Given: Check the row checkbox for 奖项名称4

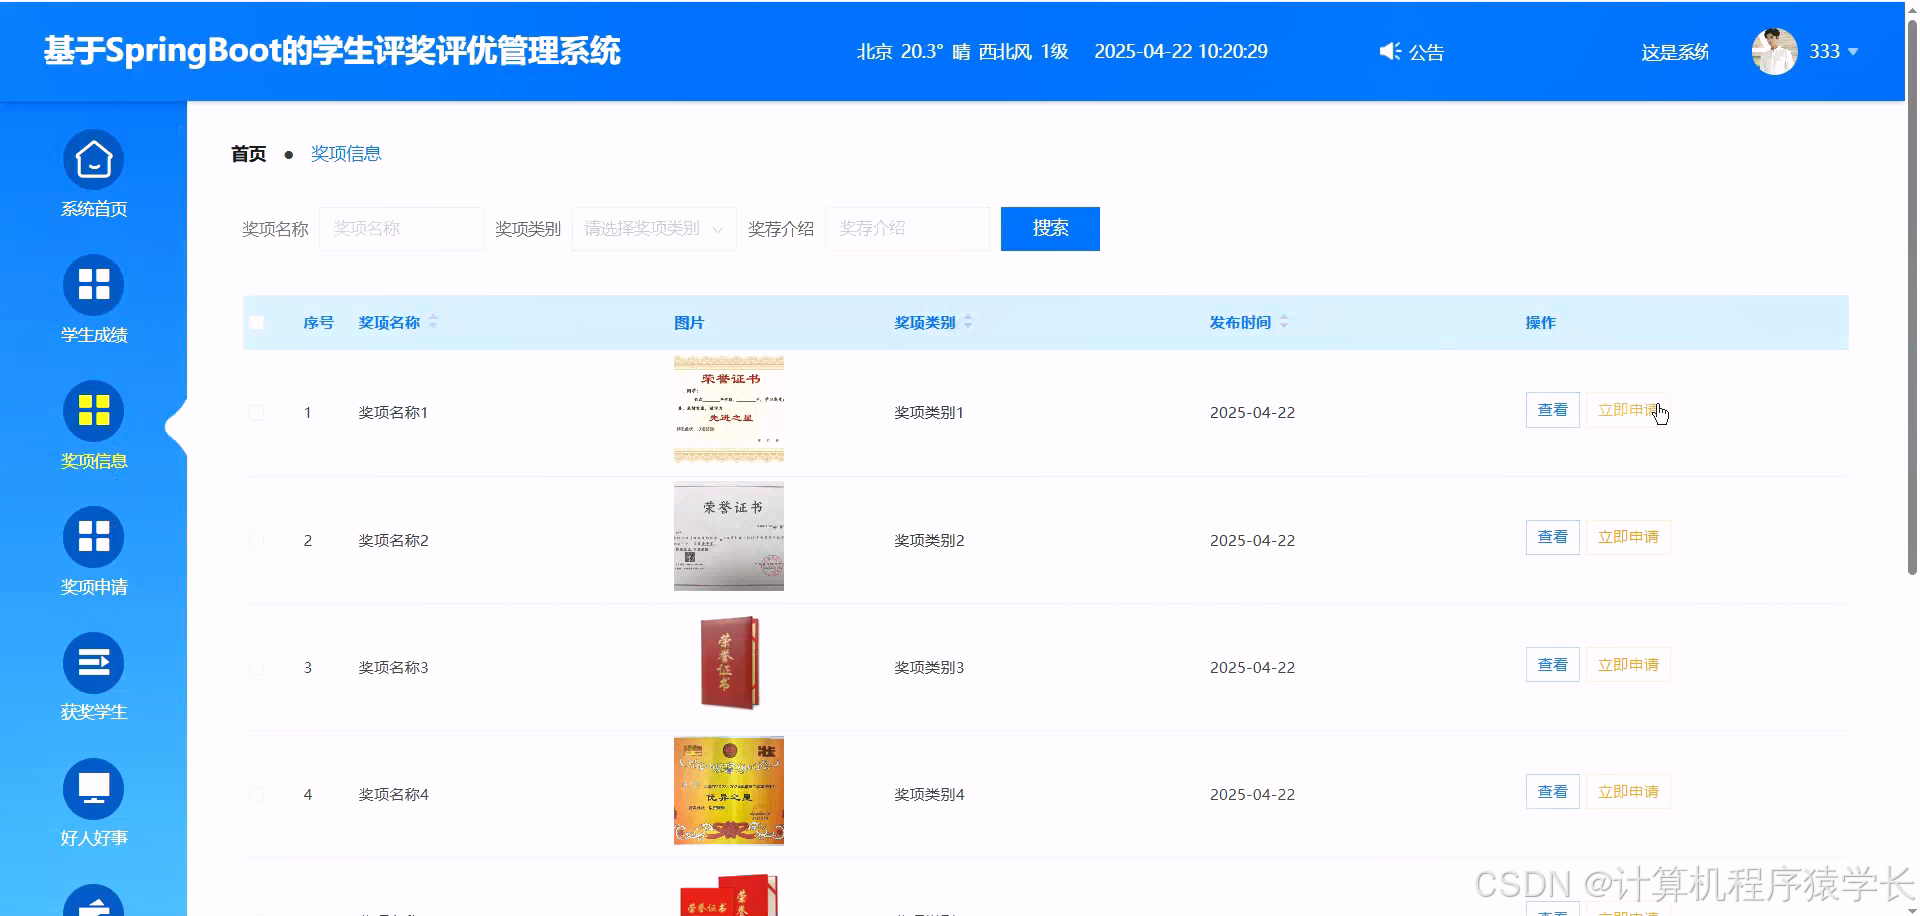Looking at the screenshot, I should 257,794.
